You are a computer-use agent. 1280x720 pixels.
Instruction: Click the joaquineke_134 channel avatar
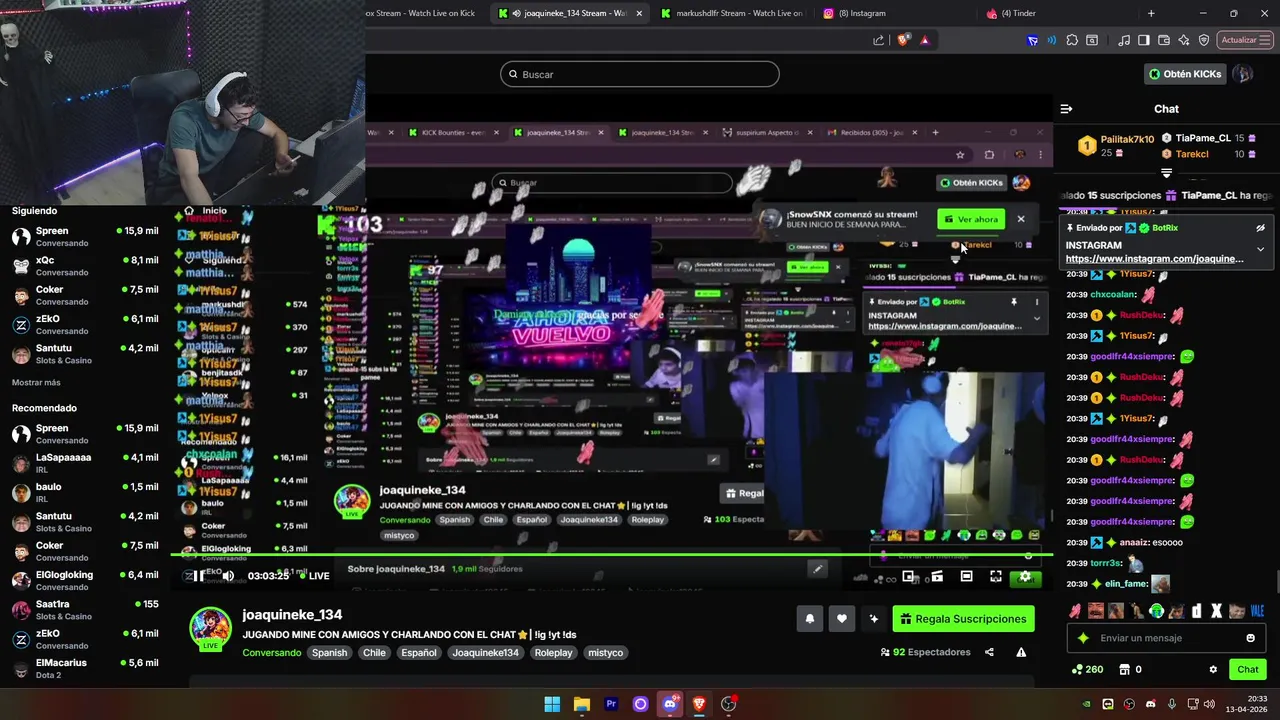coord(211,627)
